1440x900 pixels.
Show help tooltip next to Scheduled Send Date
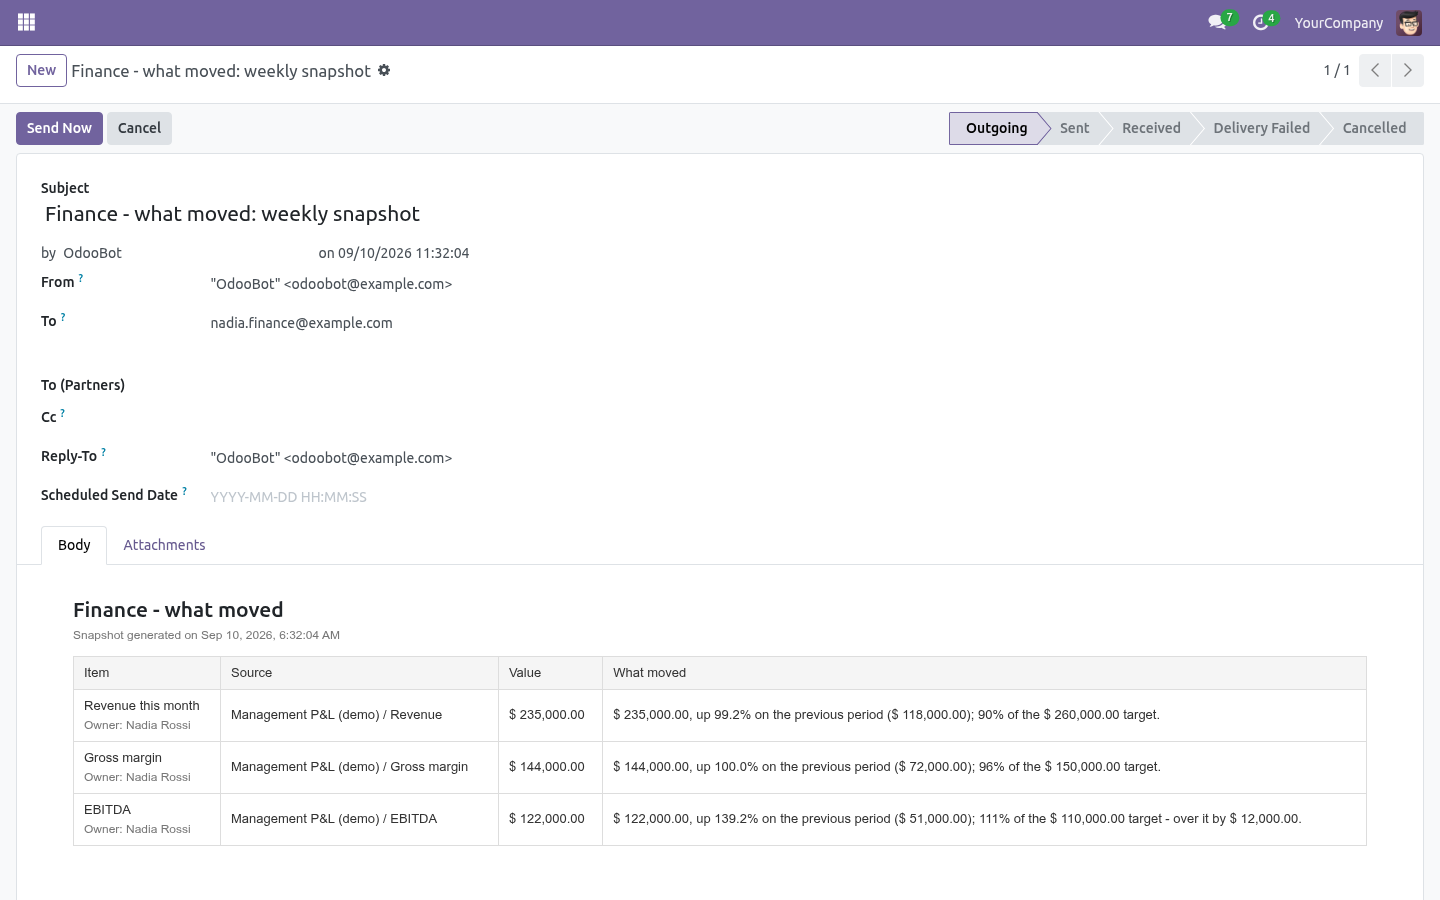[x=184, y=491]
